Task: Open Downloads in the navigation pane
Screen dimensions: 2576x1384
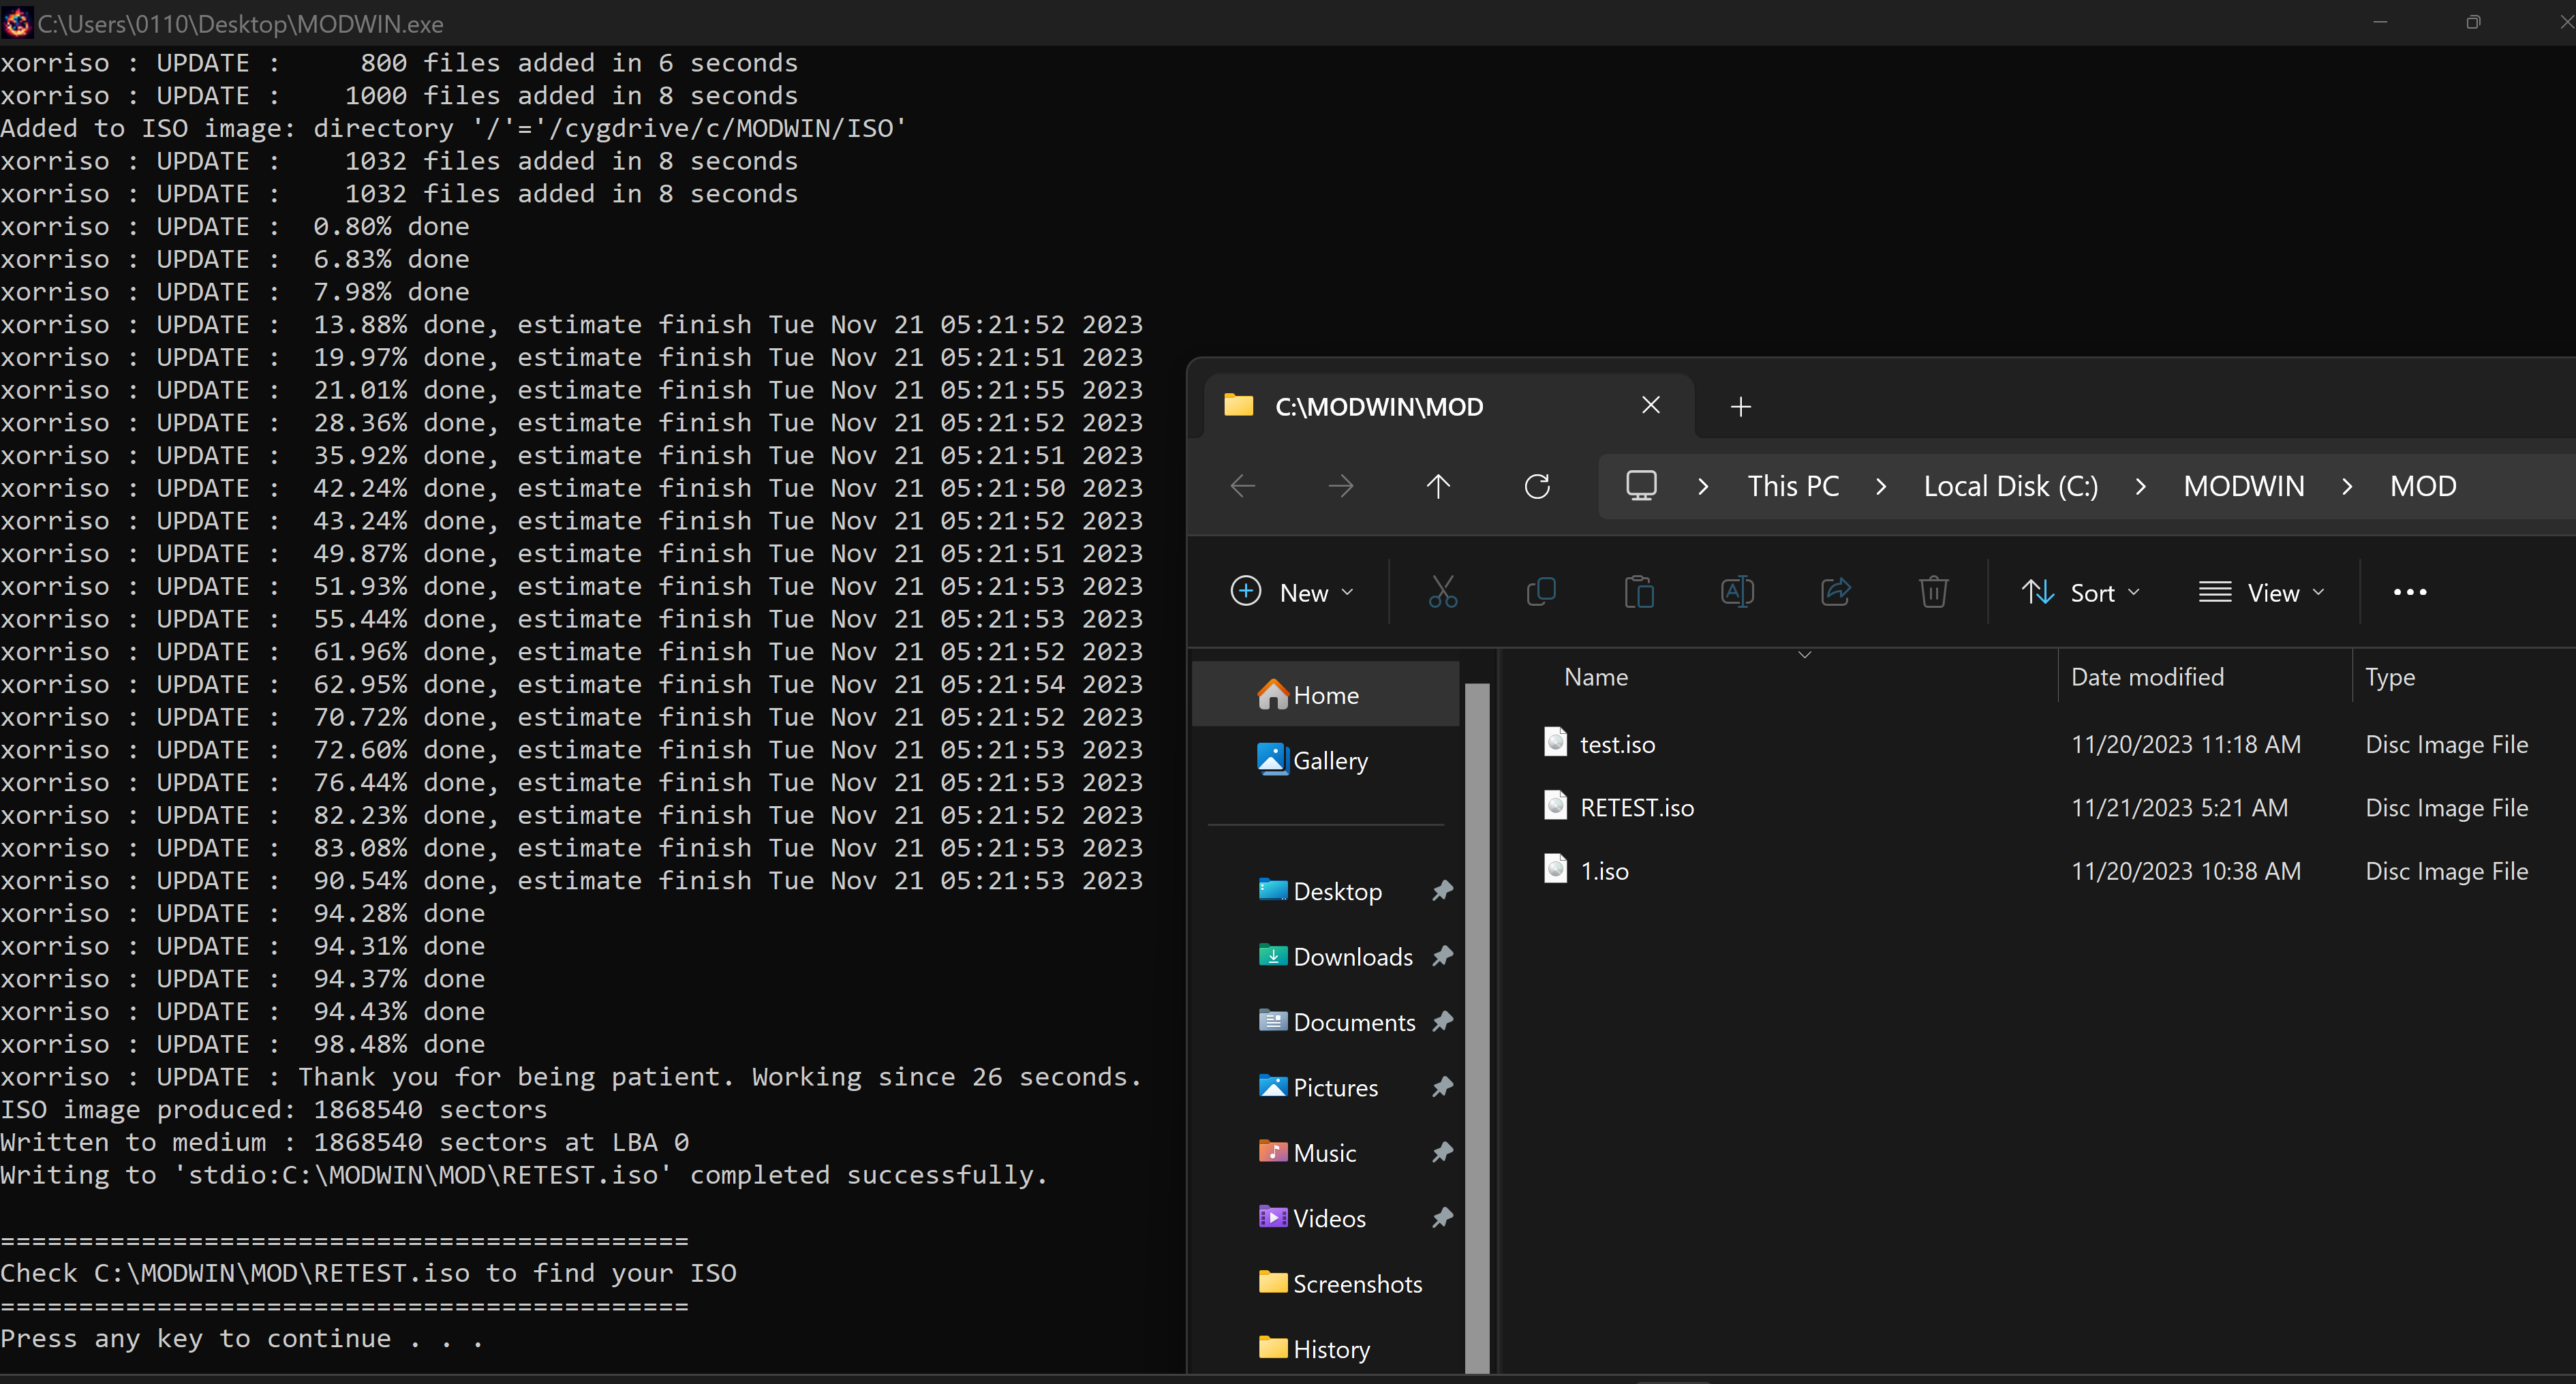Action: (x=1326, y=956)
